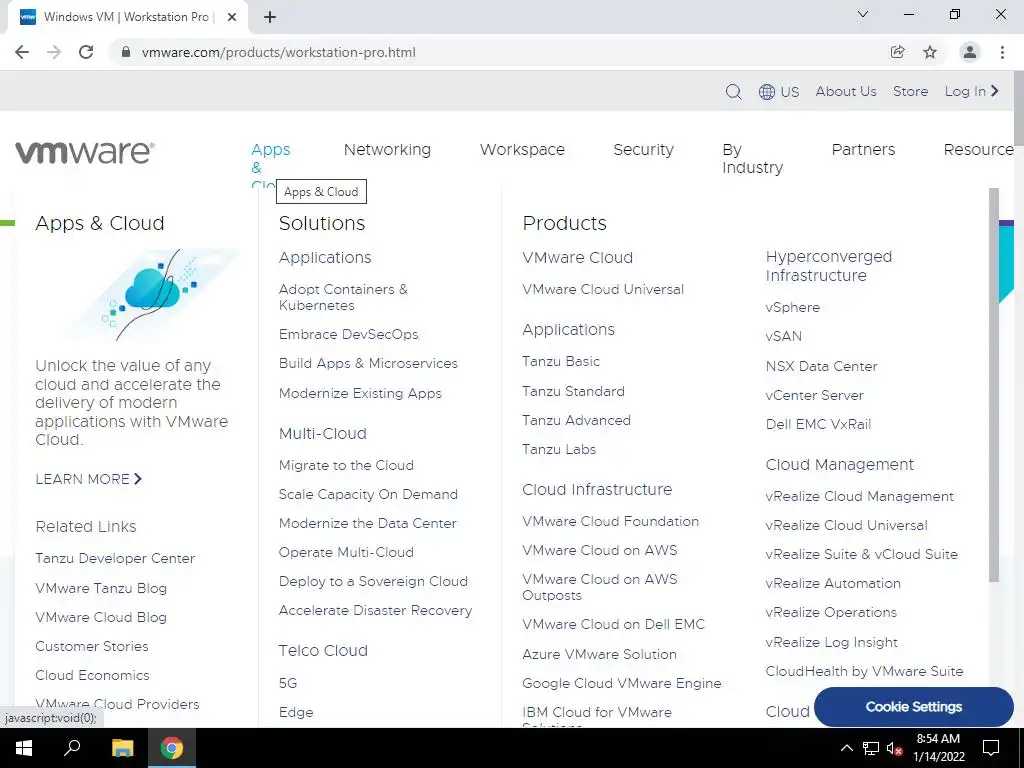Open the Log In menu chevron
This screenshot has height=768, width=1024.
coord(995,91)
